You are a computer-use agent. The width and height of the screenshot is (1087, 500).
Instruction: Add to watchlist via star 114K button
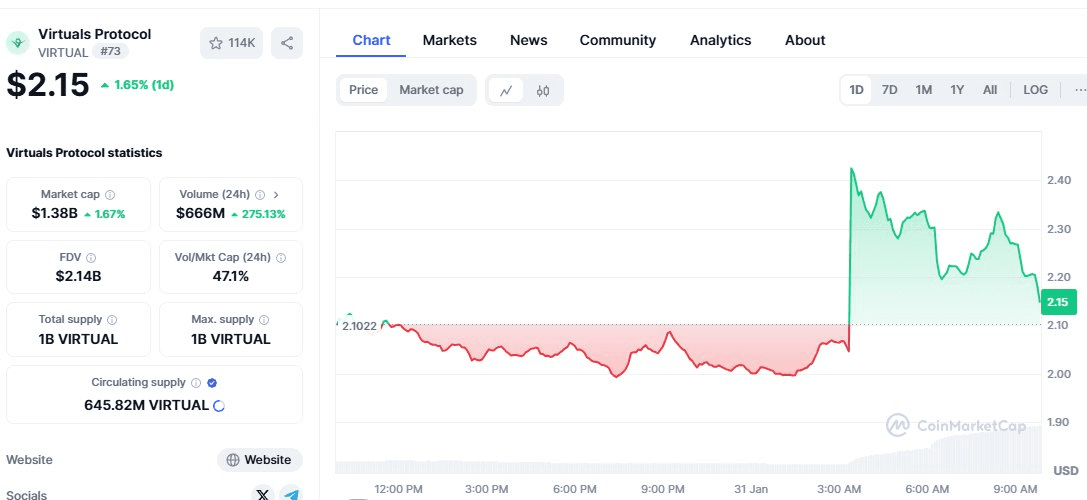pyautogui.click(x=232, y=43)
